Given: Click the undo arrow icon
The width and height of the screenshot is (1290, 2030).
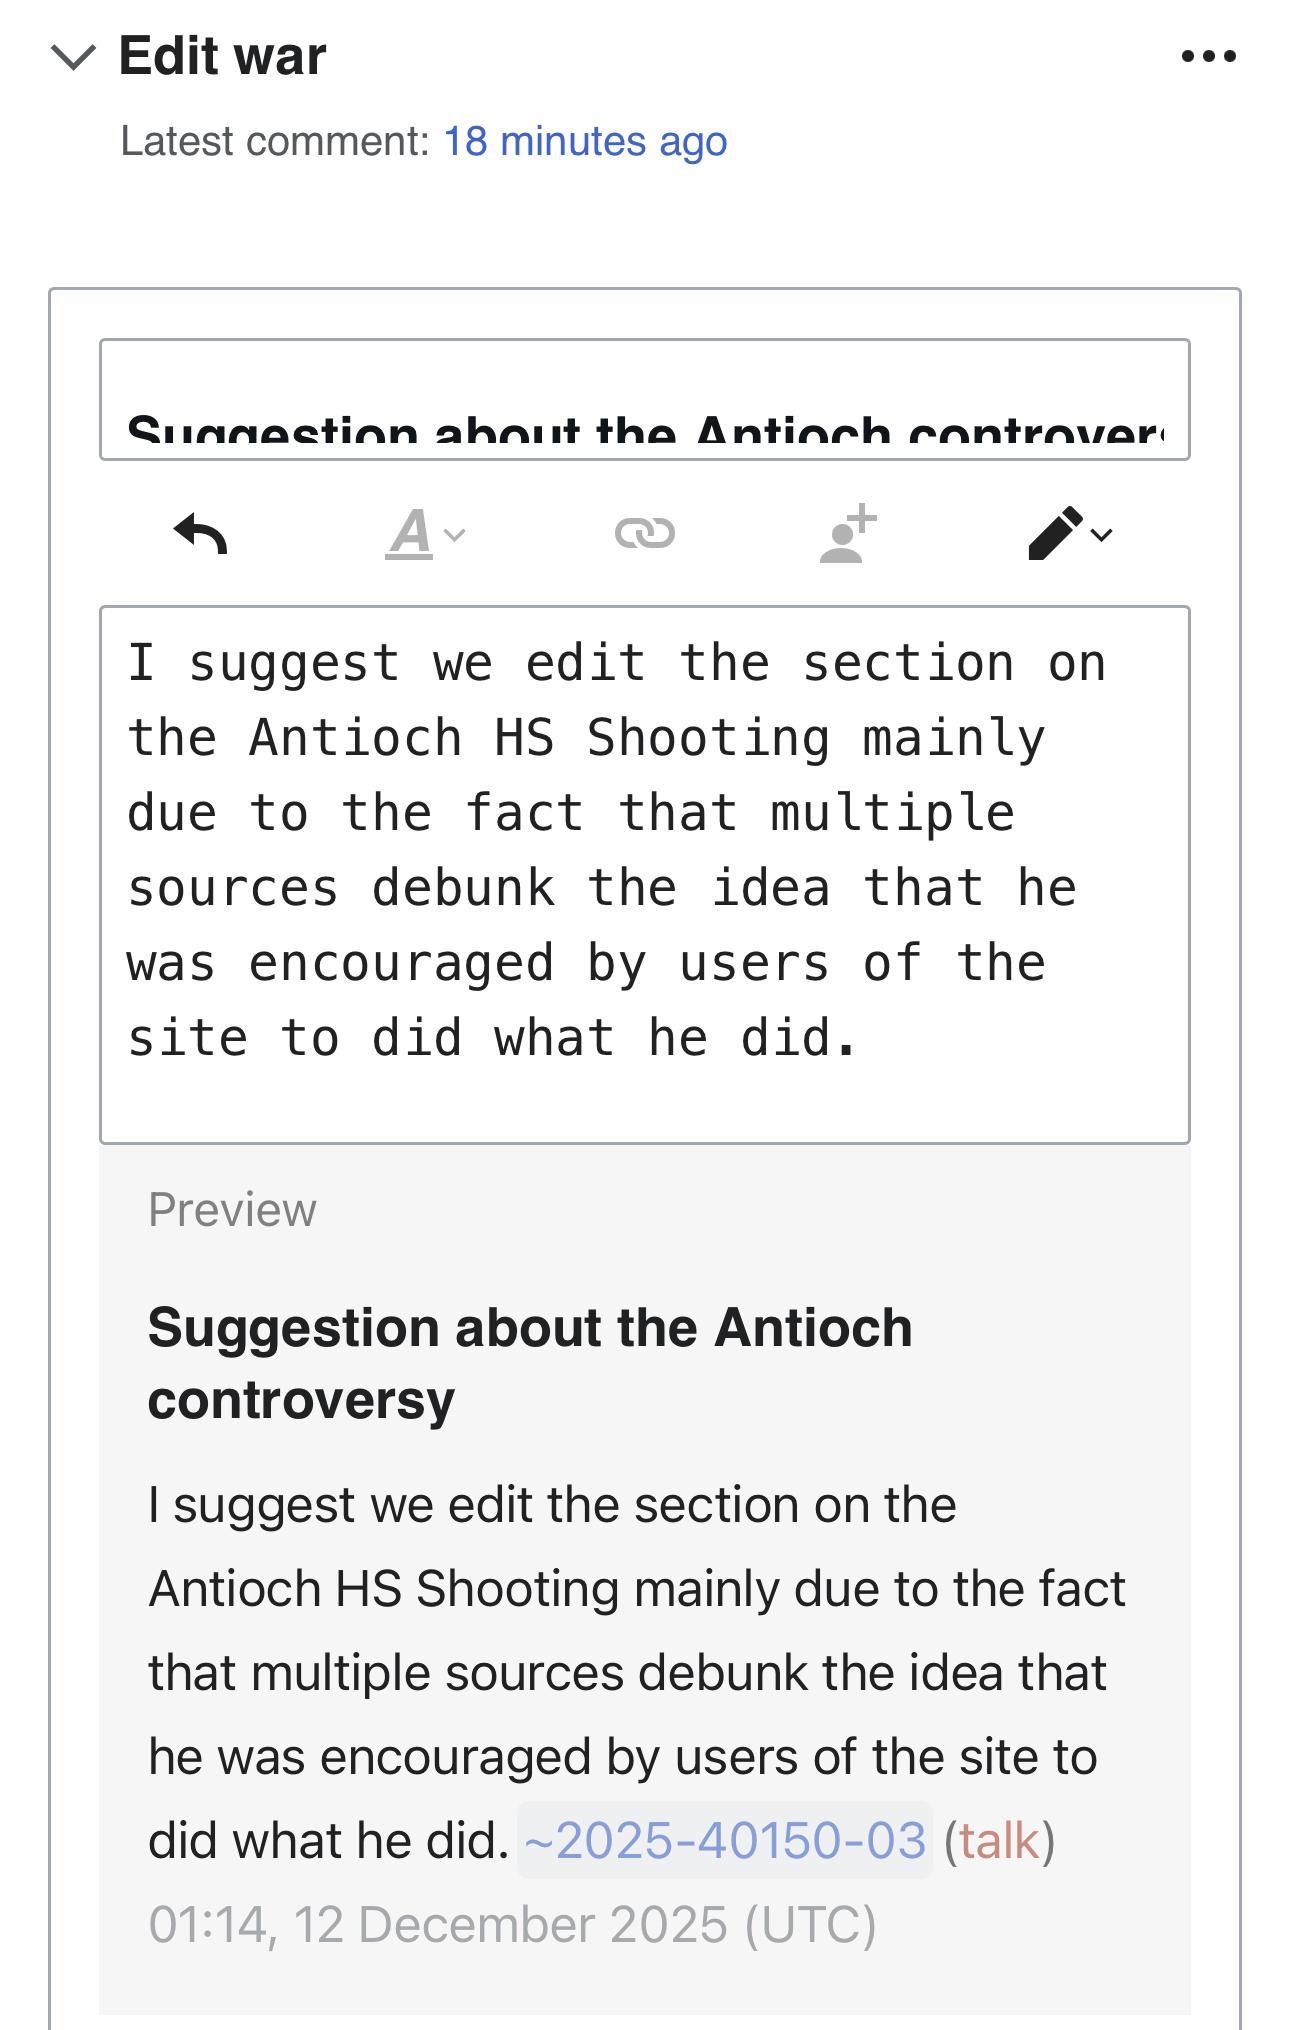Looking at the screenshot, I should click(x=201, y=533).
